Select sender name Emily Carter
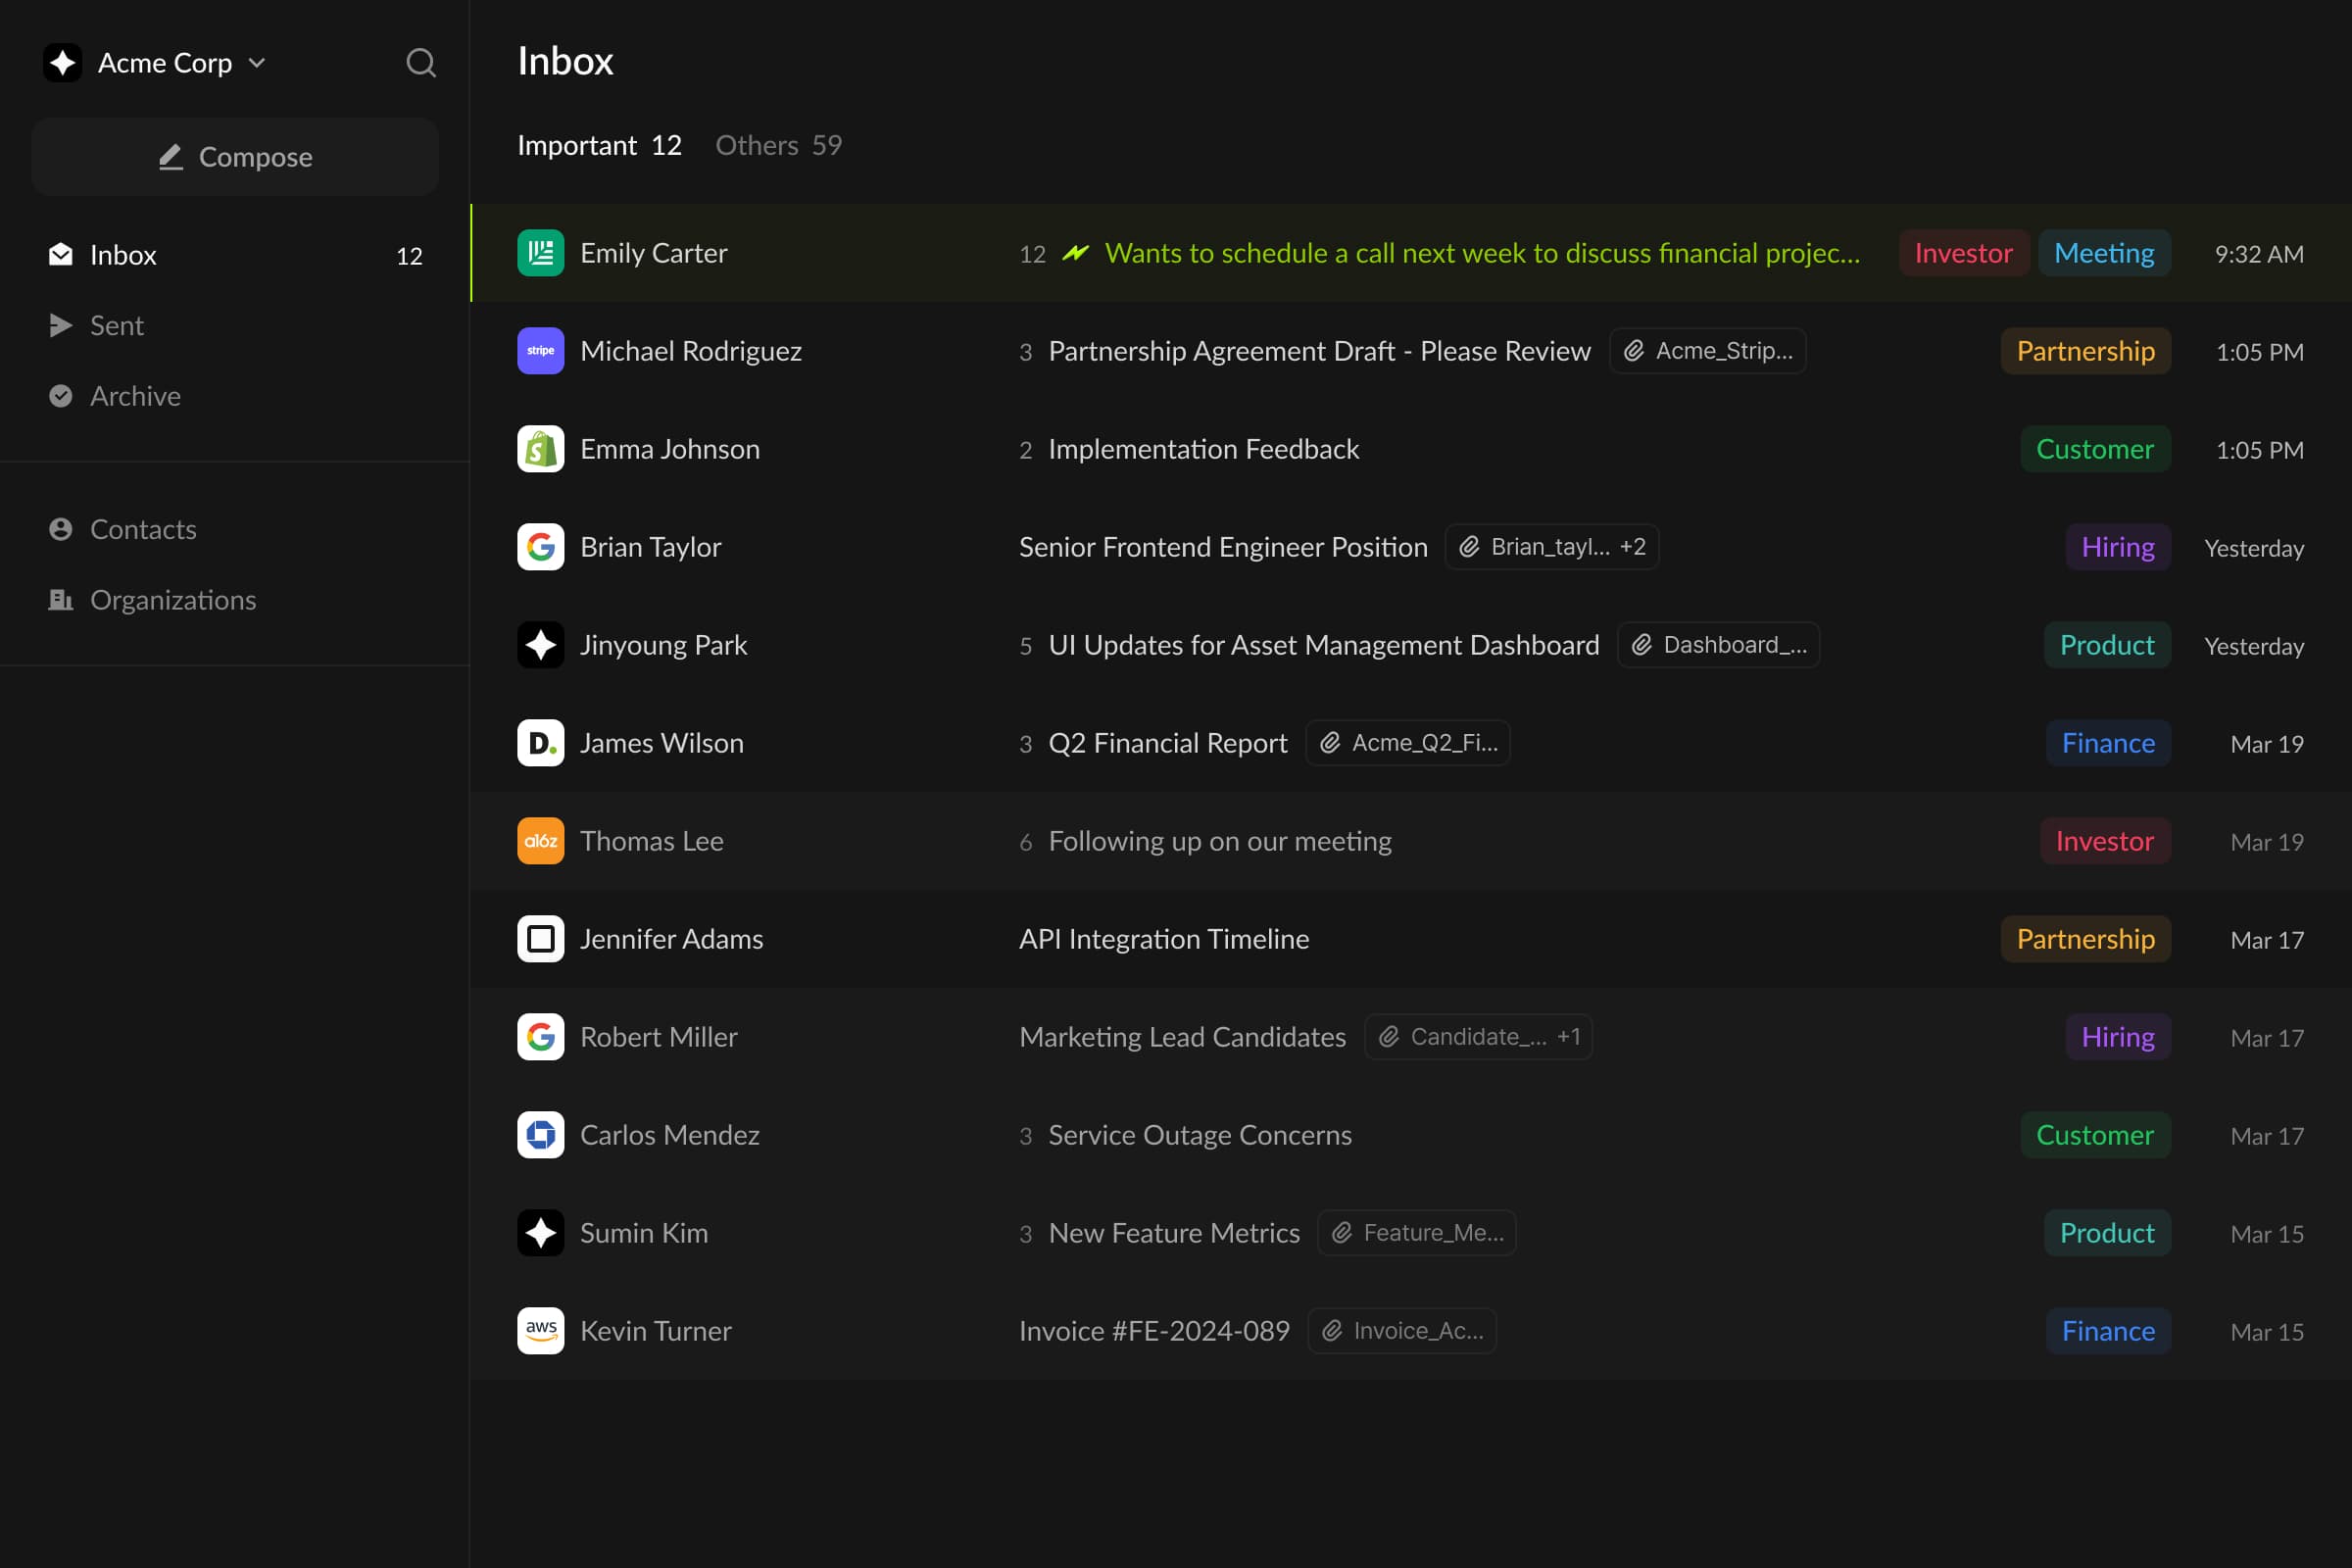The width and height of the screenshot is (2352, 1568). point(654,253)
